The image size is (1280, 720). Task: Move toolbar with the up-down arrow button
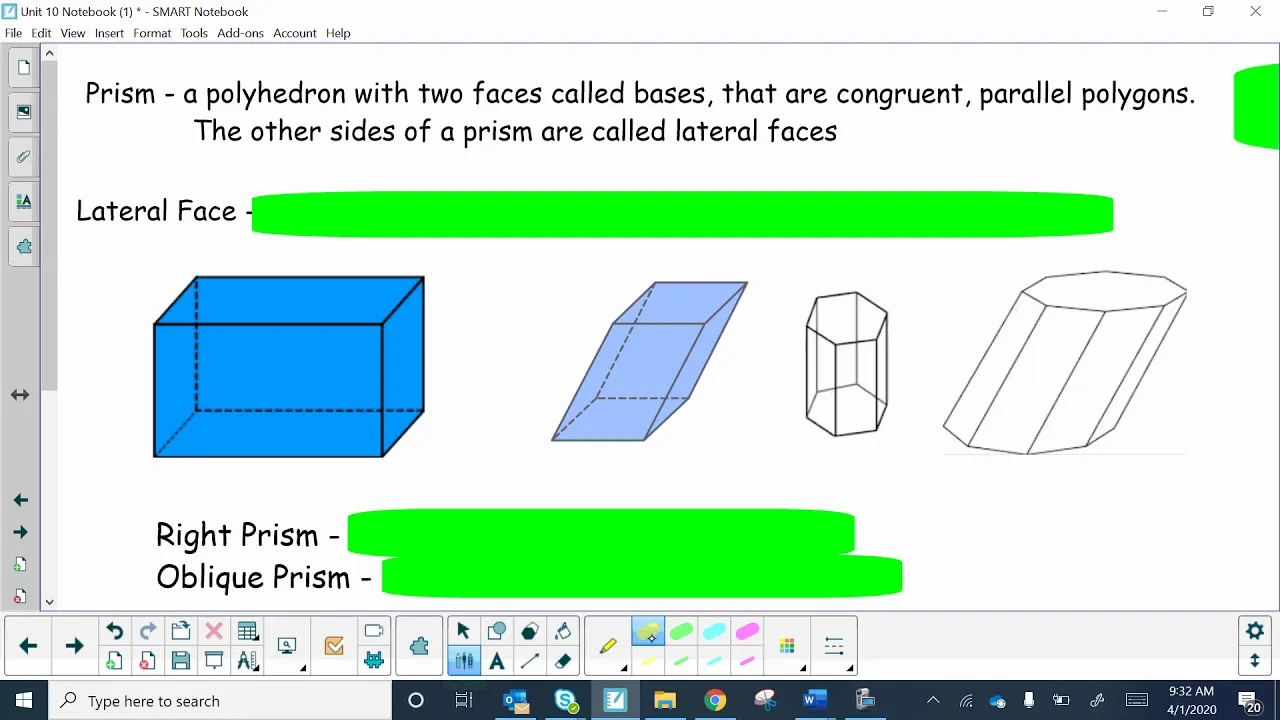click(1255, 661)
